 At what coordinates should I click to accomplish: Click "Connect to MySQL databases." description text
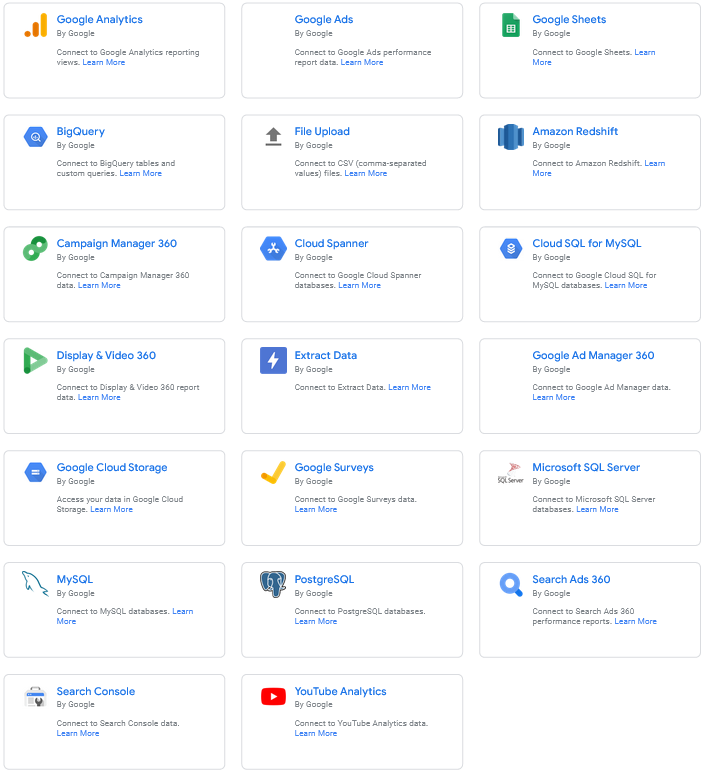[x=113, y=612]
